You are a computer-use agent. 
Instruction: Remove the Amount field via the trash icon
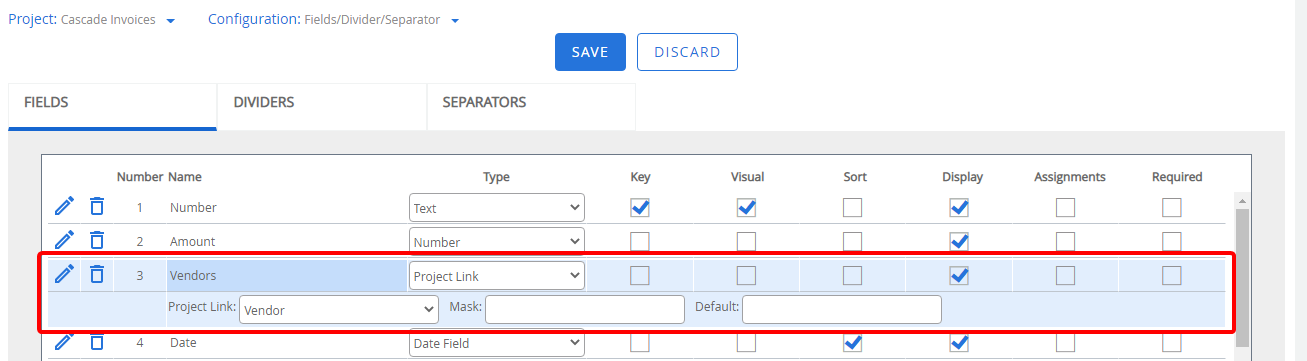pyautogui.click(x=97, y=240)
